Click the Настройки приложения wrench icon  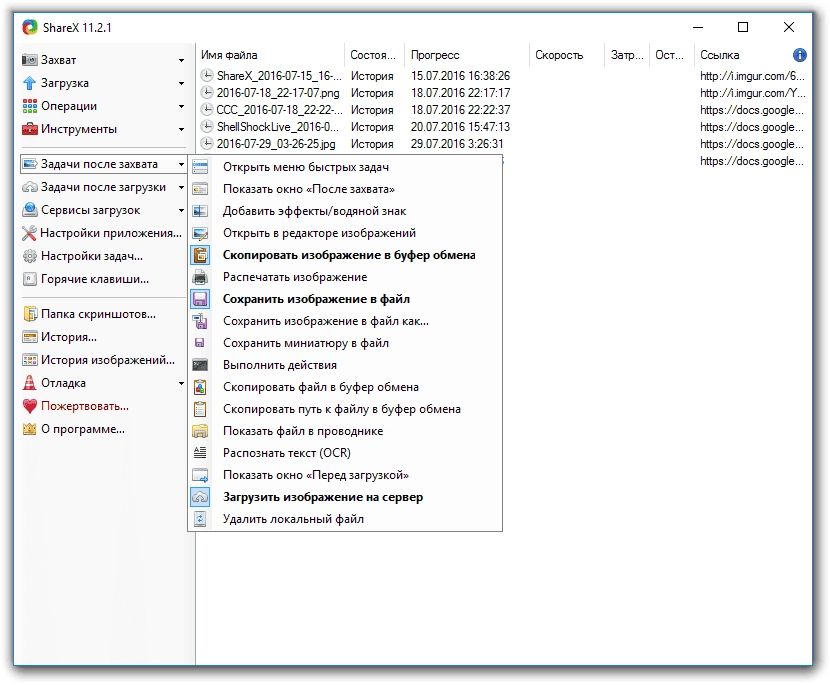[x=29, y=233]
